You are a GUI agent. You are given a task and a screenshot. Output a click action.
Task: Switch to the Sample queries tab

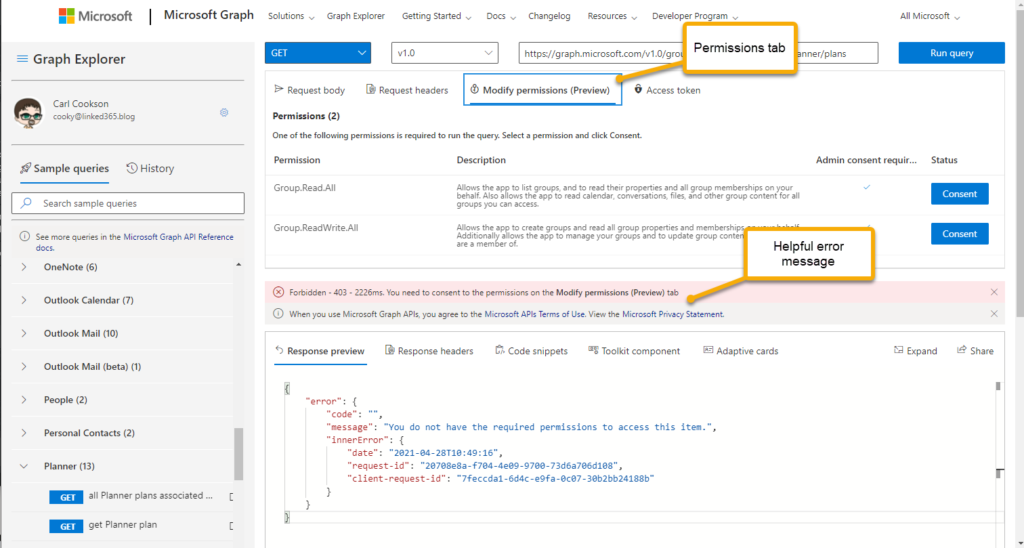click(65, 169)
